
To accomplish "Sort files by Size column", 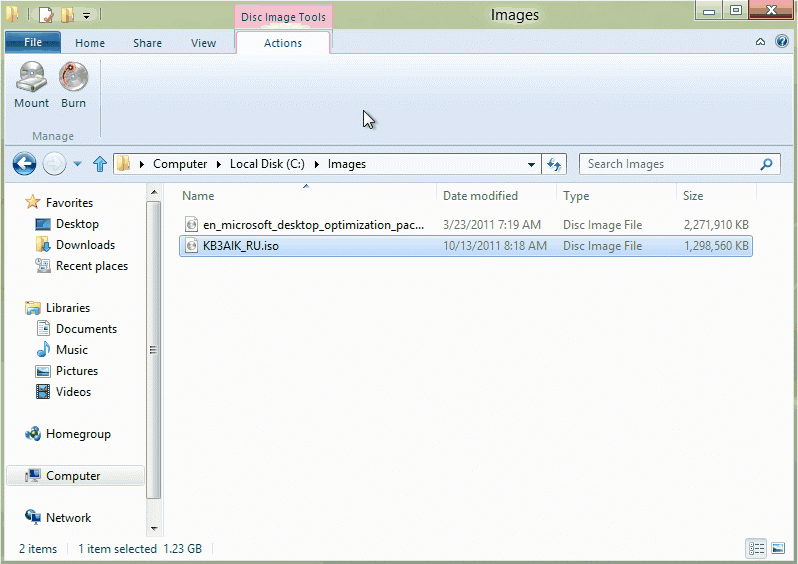I will click(716, 195).
